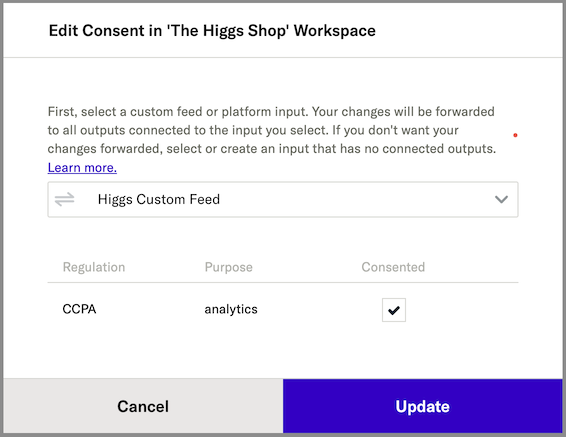This screenshot has height=437, width=566.
Task: Click the Edit Consent dialog title
Action: (x=212, y=31)
